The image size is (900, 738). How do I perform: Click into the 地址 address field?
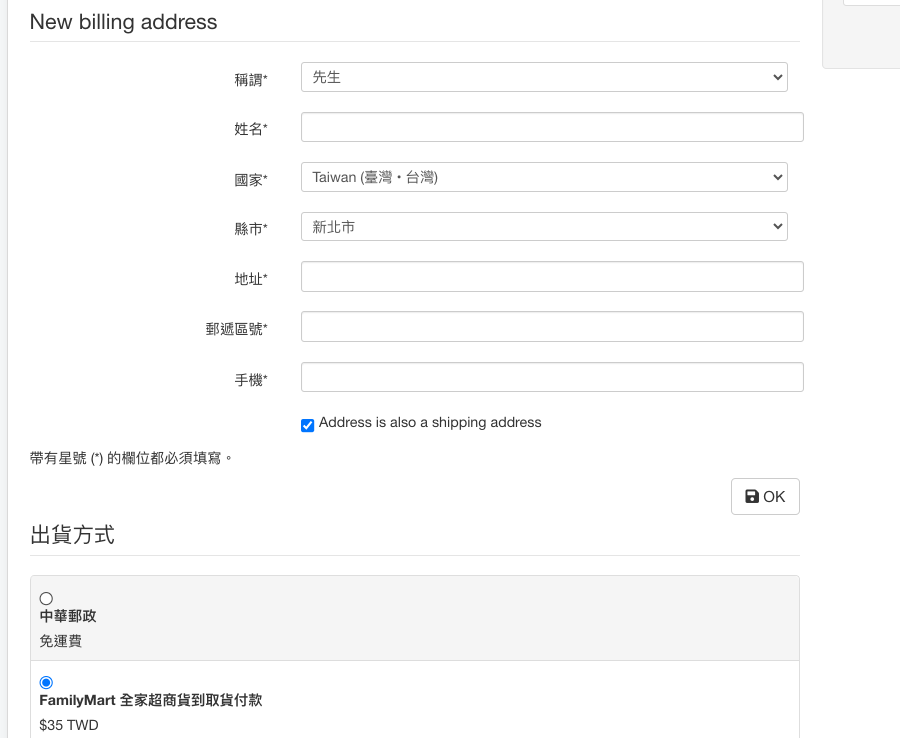(x=552, y=277)
